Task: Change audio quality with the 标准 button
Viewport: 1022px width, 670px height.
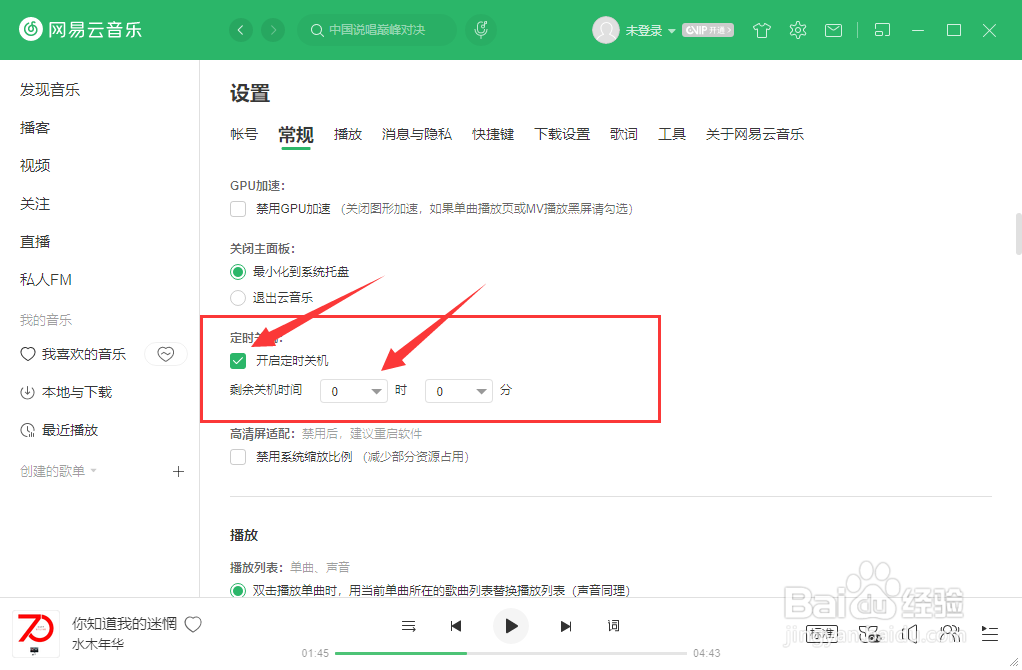Action: tap(822, 634)
